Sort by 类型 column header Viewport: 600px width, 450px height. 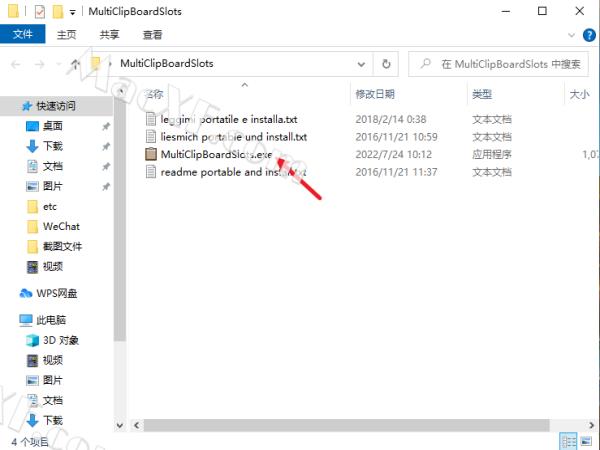point(482,94)
